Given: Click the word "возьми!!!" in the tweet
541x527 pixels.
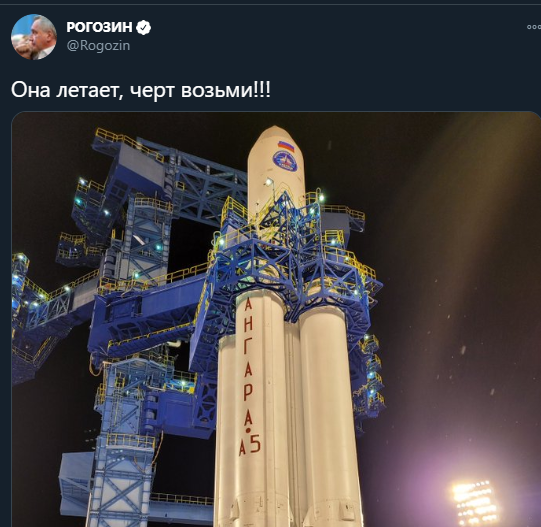Looking at the screenshot, I should (226, 90).
